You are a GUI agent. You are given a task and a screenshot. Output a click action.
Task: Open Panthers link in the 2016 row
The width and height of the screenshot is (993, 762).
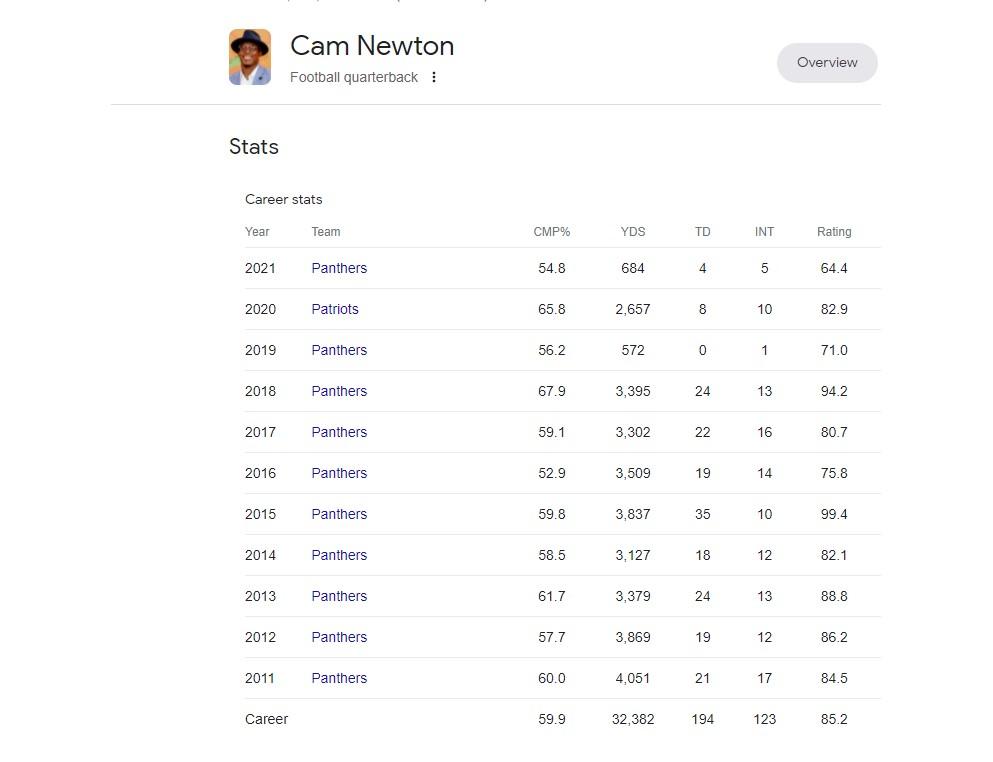(x=339, y=473)
